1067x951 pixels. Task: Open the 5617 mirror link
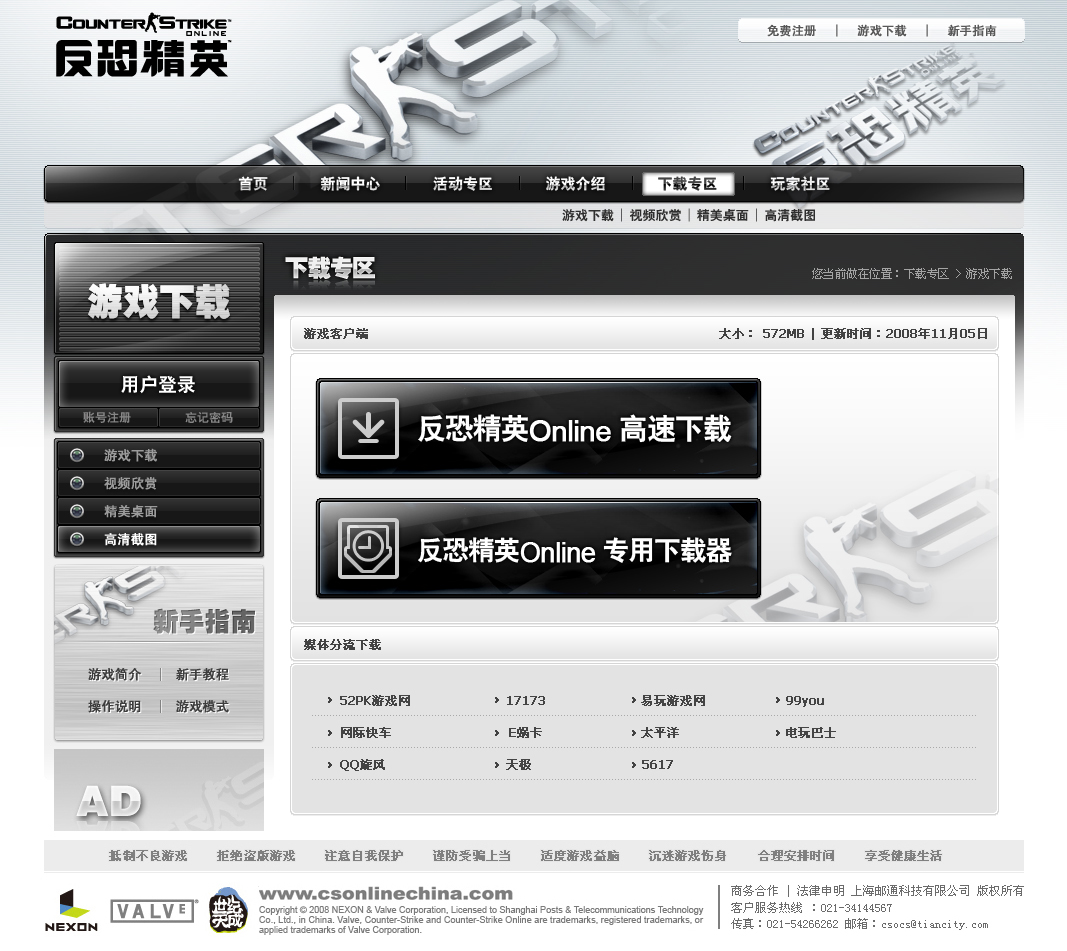click(657, 765)
